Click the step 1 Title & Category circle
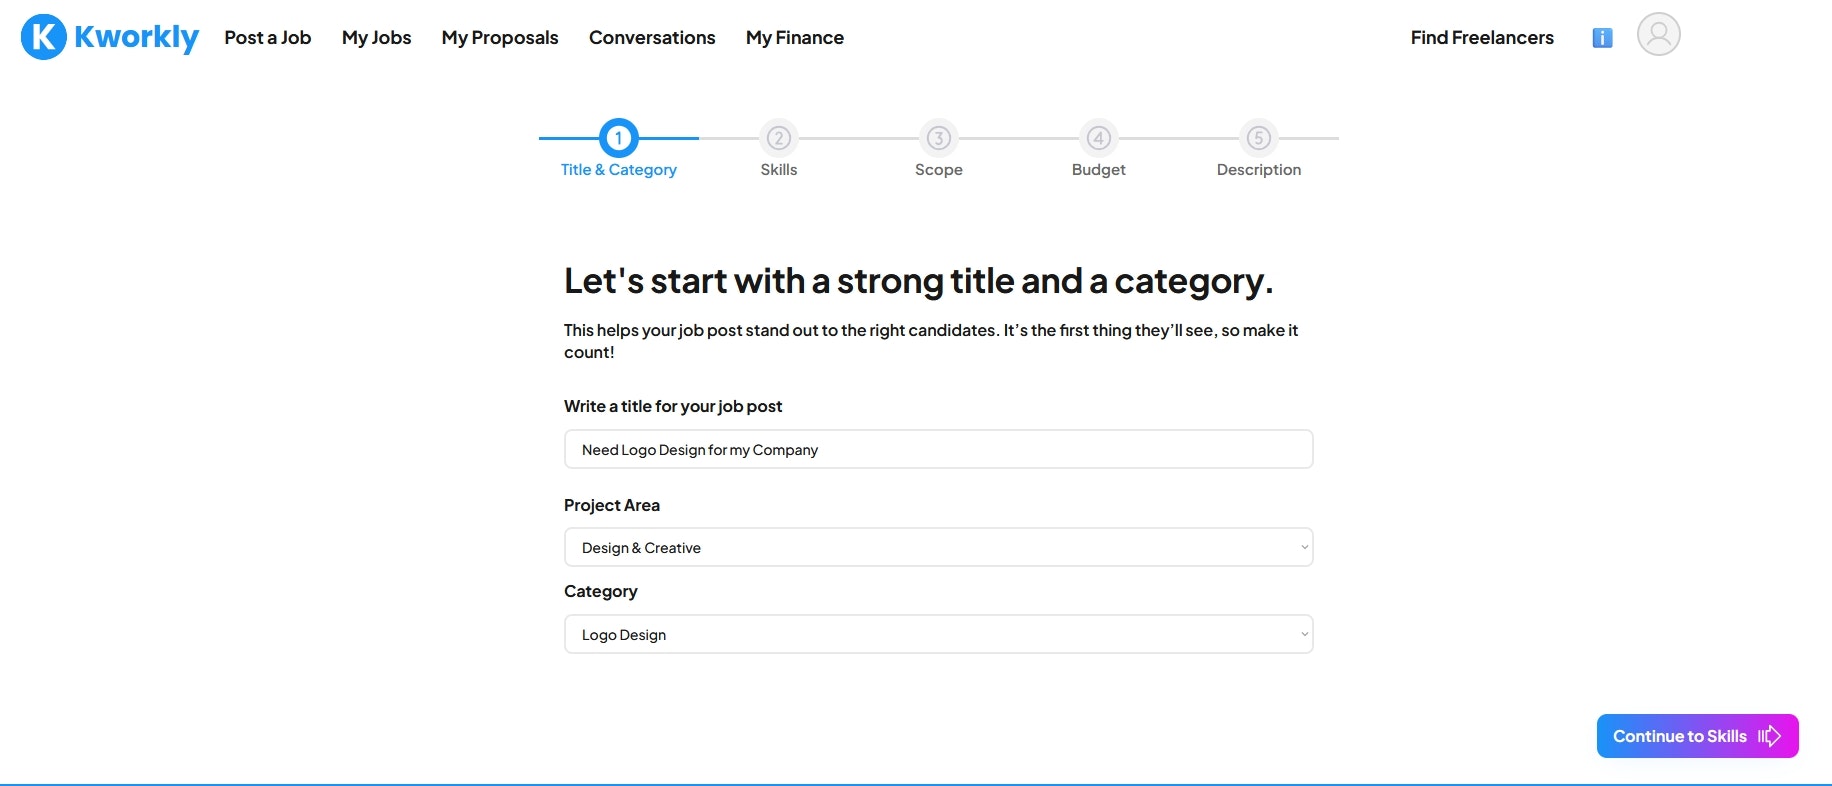The height and width of the screenshot is (786, 1832). pyautogui.click(x=618, y=138)
